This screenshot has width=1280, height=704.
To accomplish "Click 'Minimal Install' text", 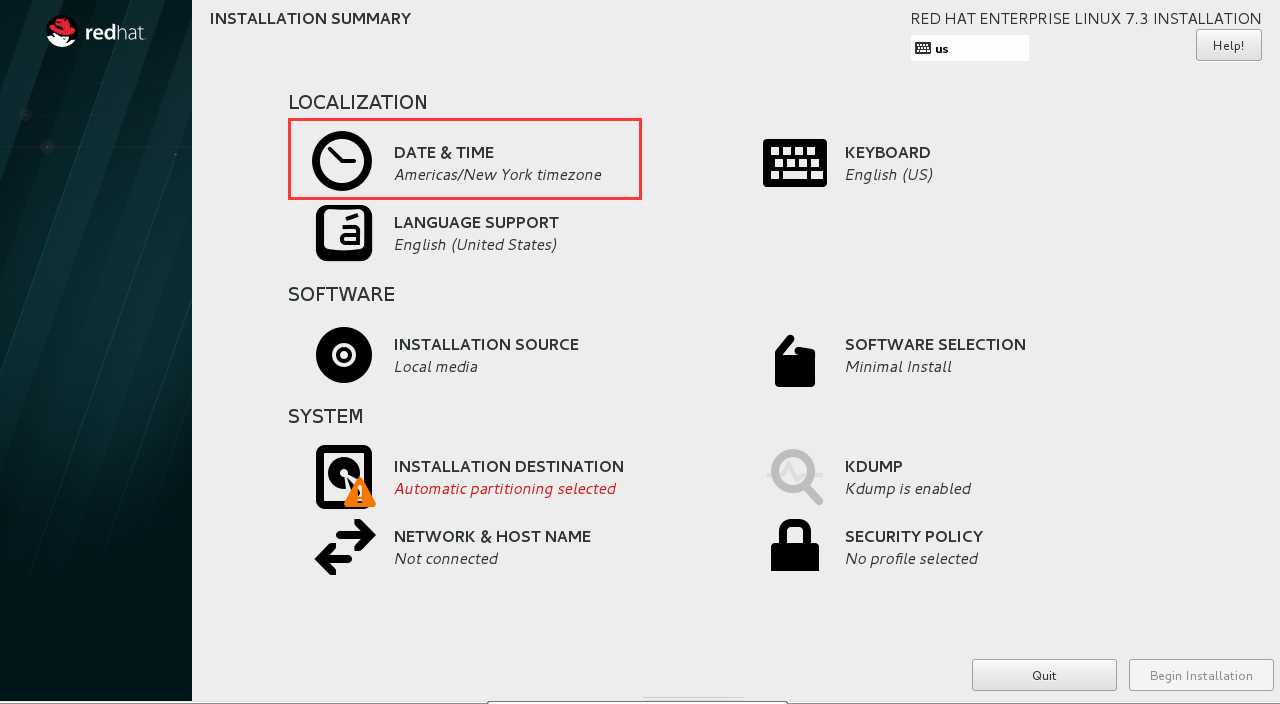I will (x=898, y=367).
